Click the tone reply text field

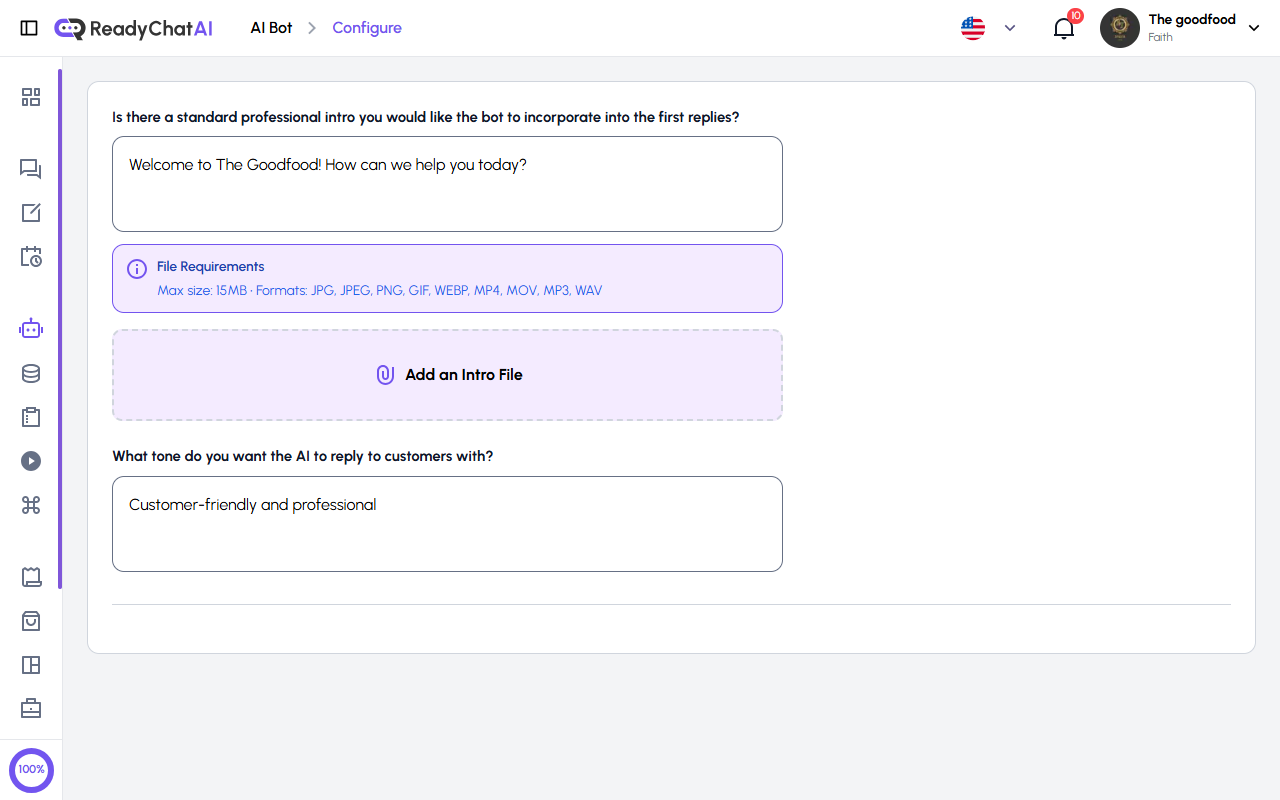coord(447,523)
